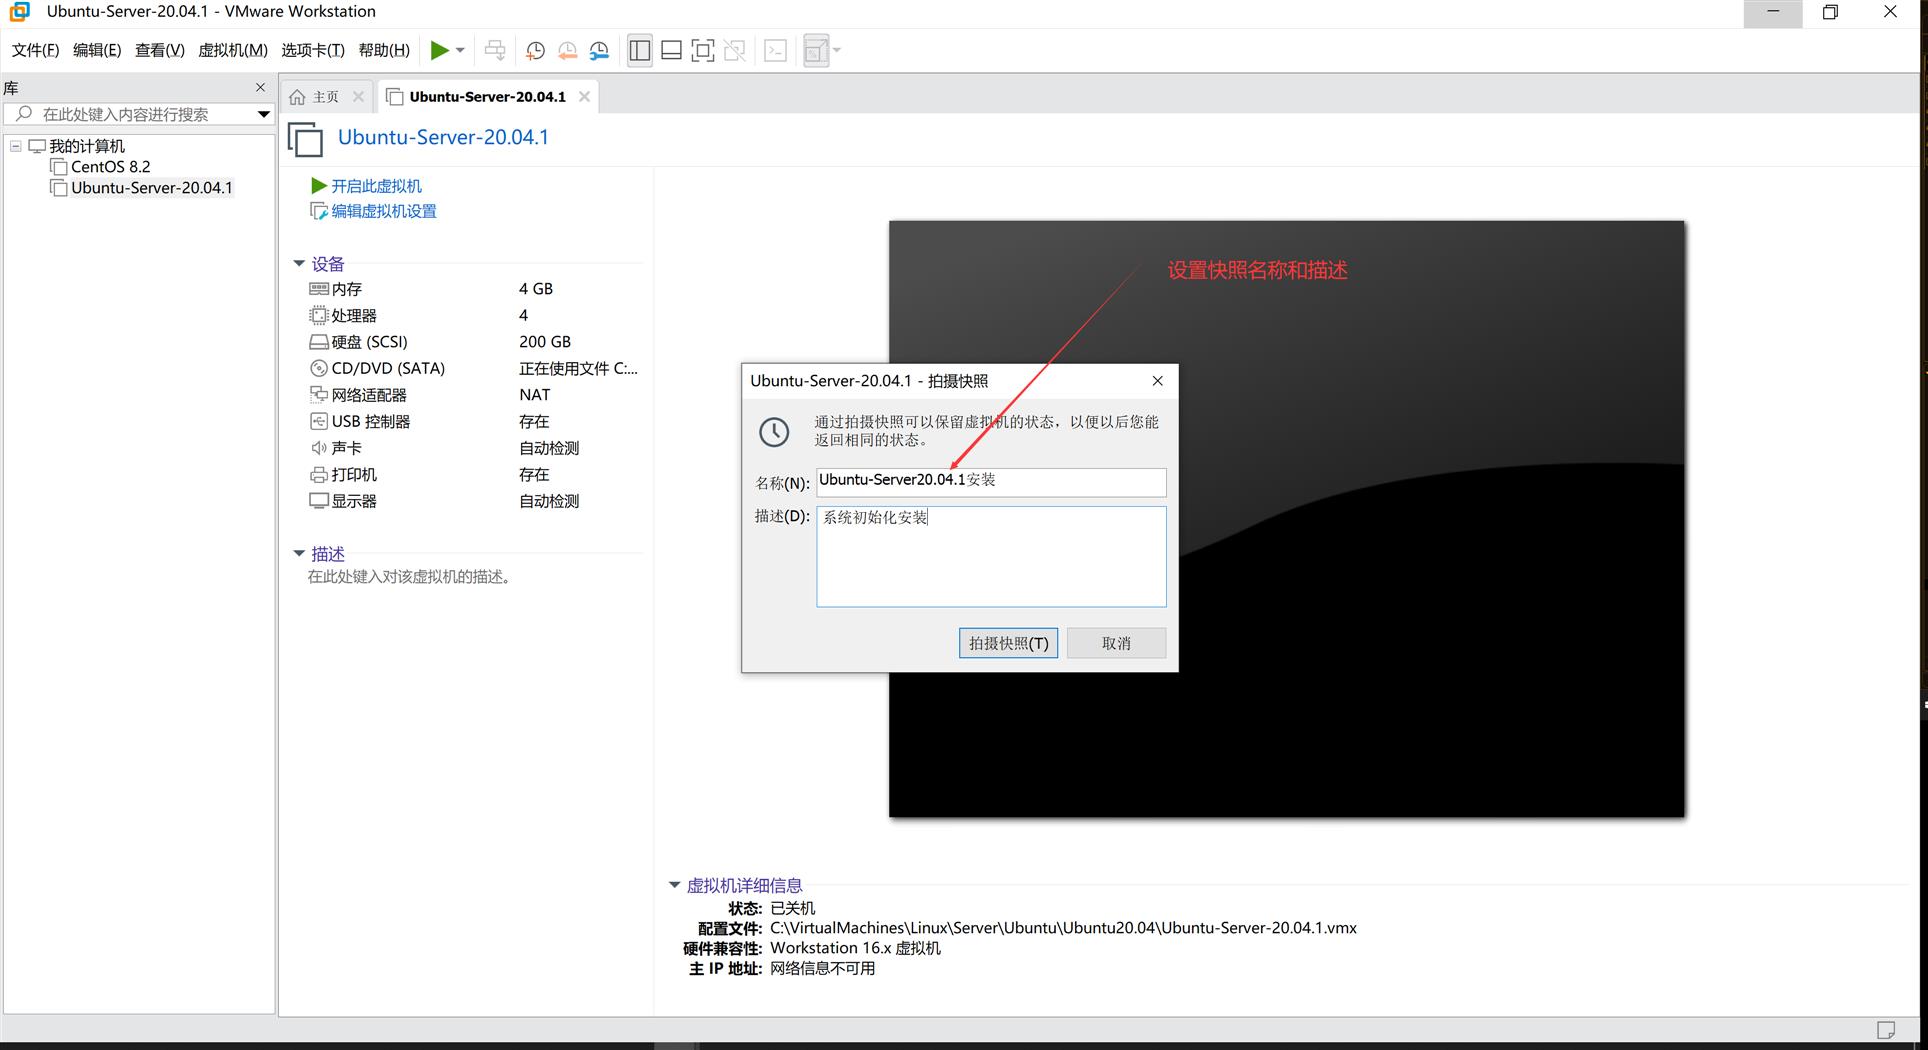Image resolution: width=1928 pixels, height=1050 pixels.
Task: Toggle the thumbnail bar view icon
Action: coord(672,50)
